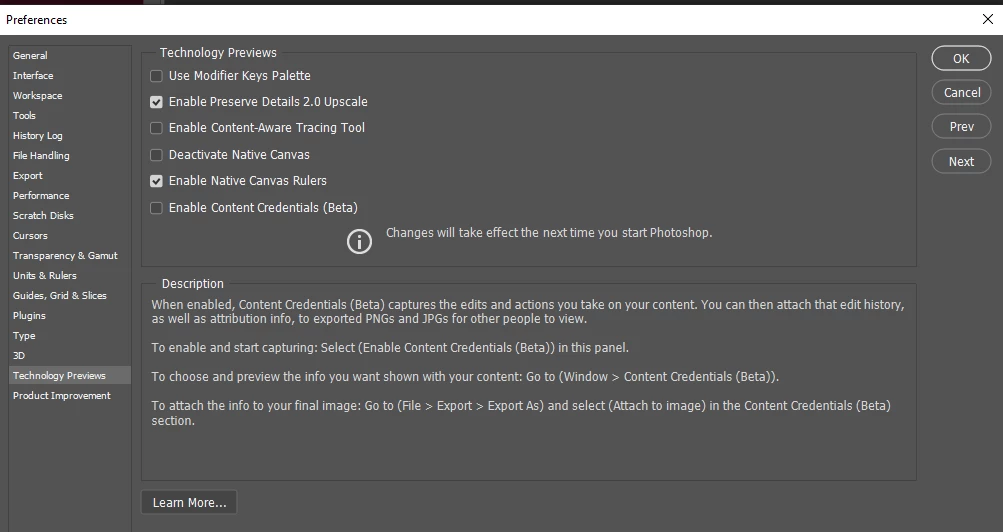Confirm preferences with the OK button

pyautogui.click(x=961, y=58)
